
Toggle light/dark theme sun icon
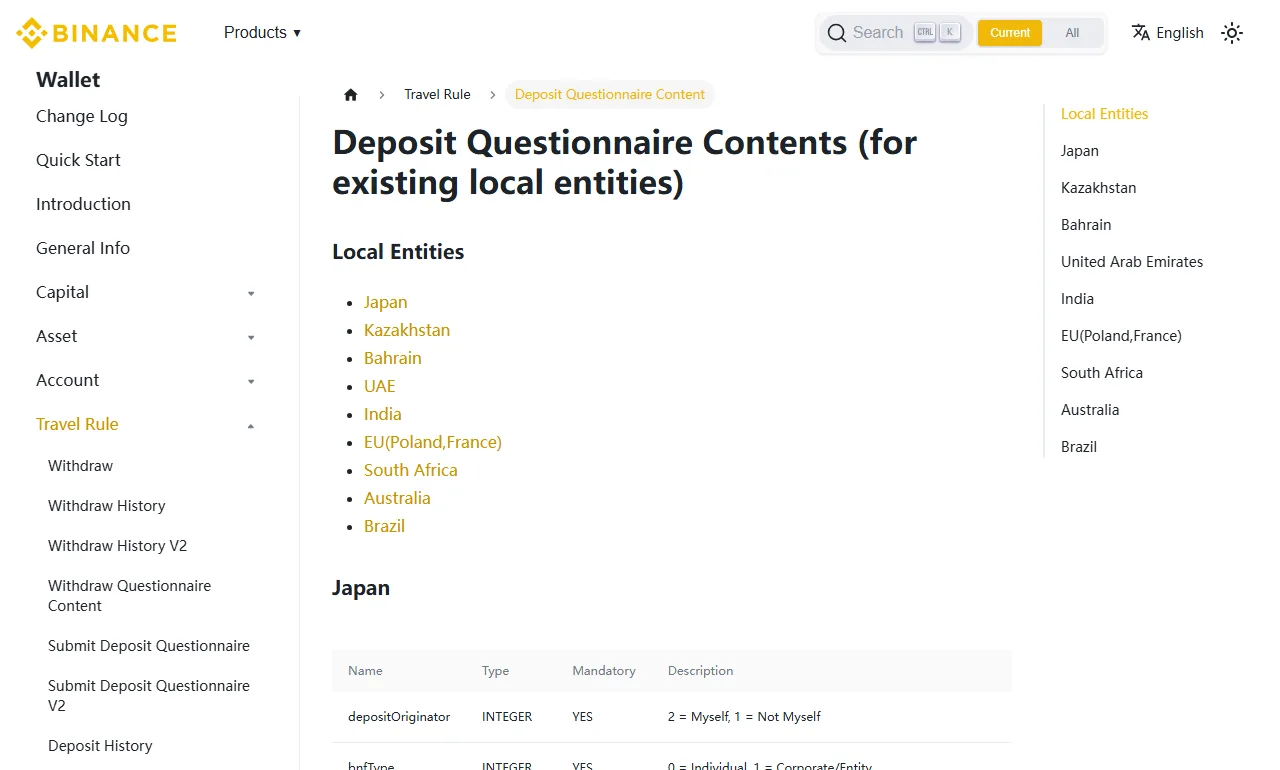pos(1232,33)
